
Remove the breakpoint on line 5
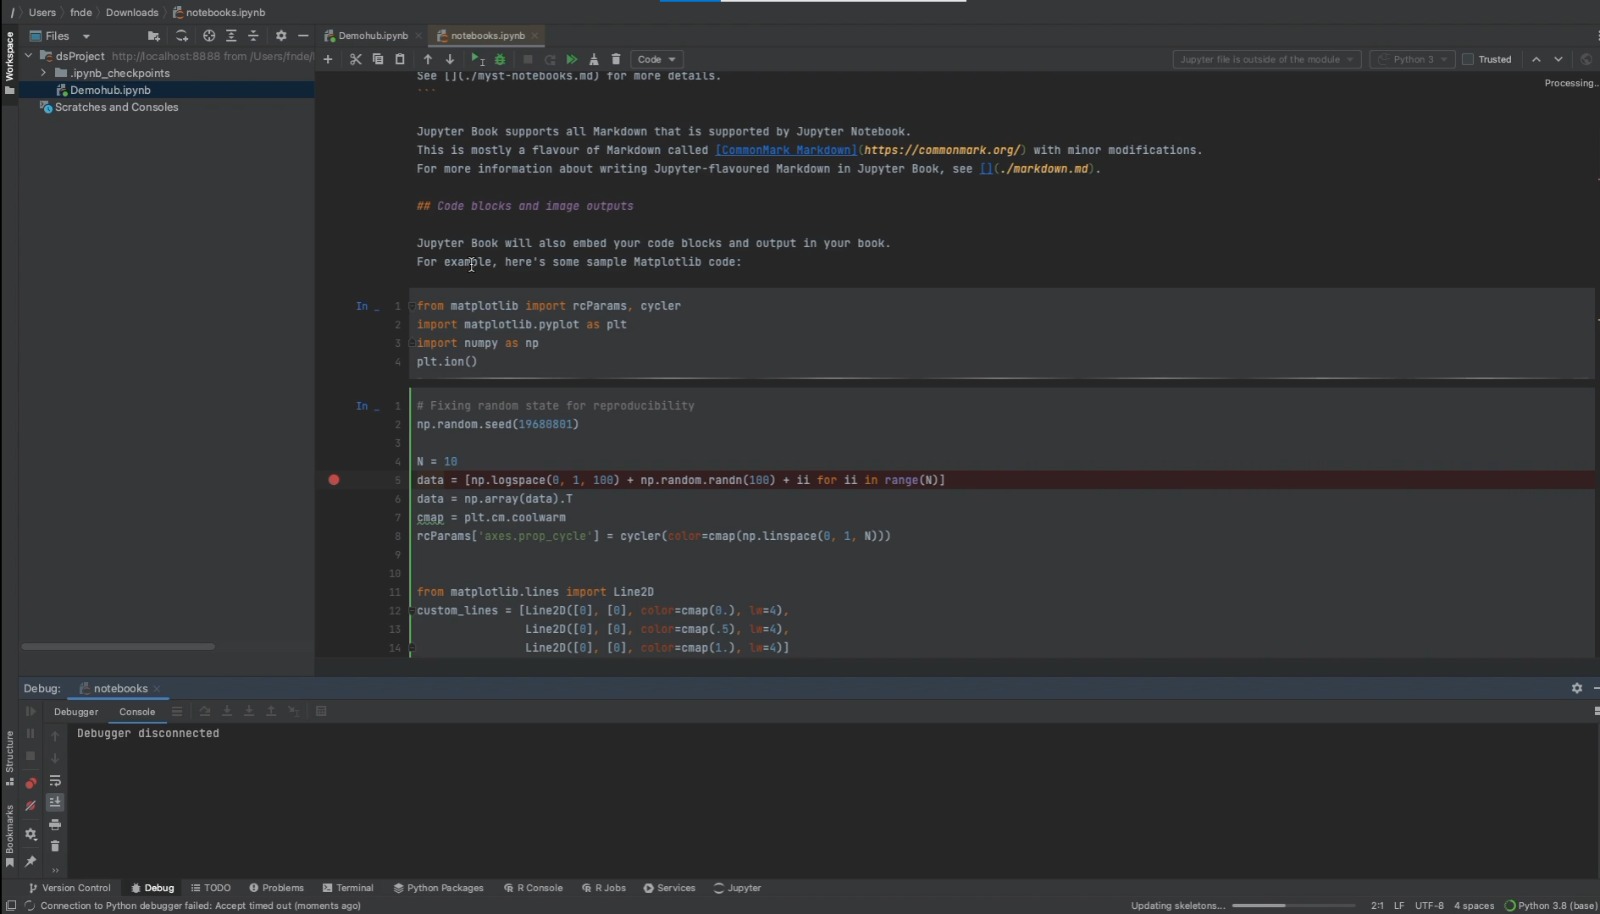pos(334,480)
